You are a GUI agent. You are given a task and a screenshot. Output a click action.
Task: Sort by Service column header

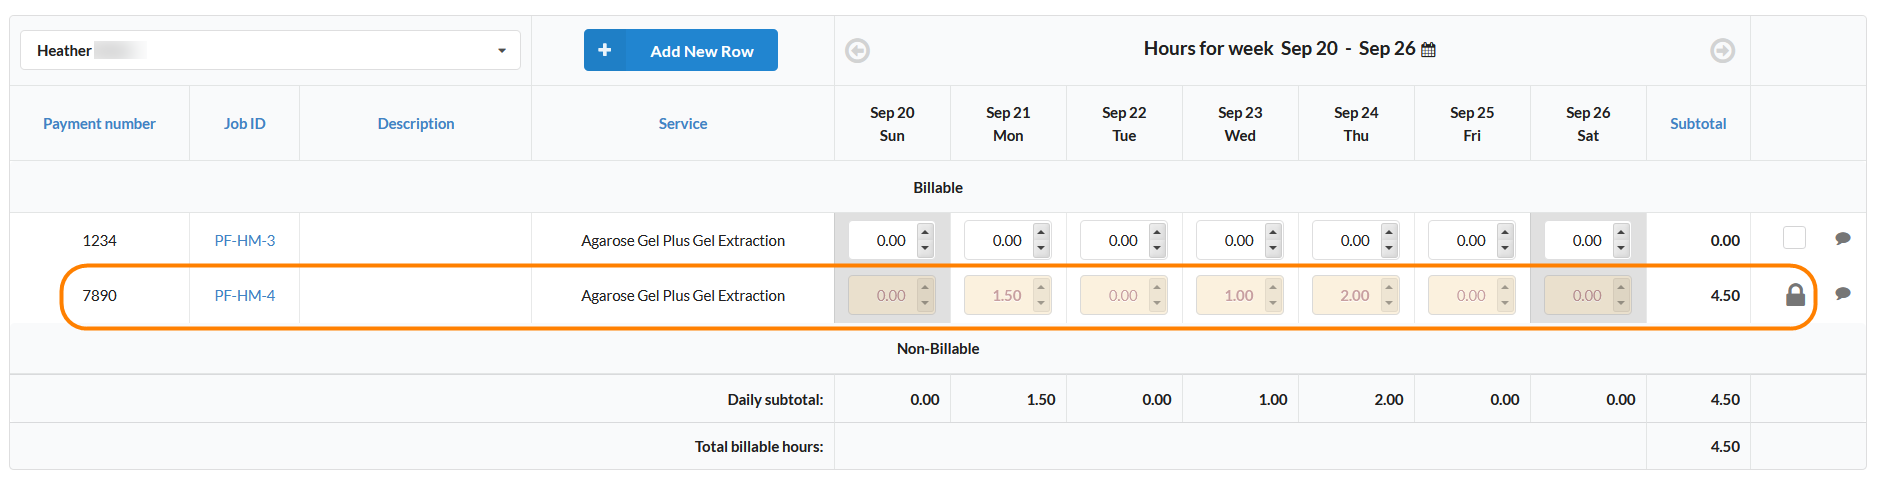point(682,124)
